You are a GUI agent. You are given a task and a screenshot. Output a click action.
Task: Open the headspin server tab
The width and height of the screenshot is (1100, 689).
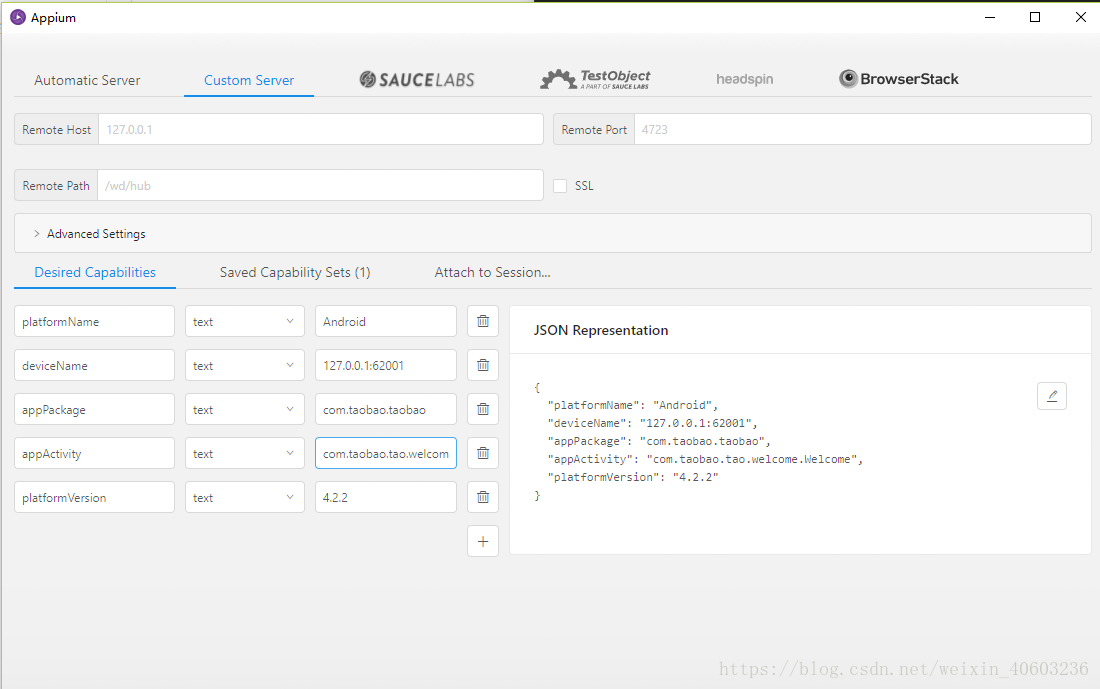(x=744, y=79)
